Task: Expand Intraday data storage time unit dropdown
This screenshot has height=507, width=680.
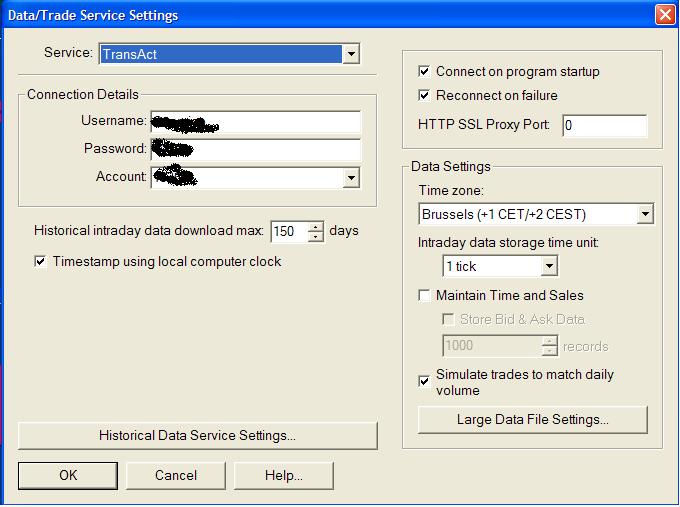Action: point(500,266)
